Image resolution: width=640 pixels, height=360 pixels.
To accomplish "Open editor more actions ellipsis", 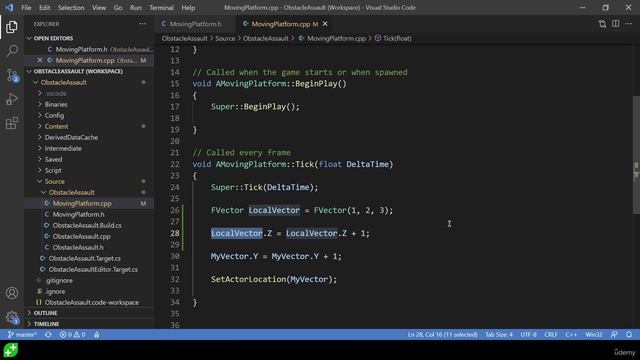I will (x=629, y=24).
